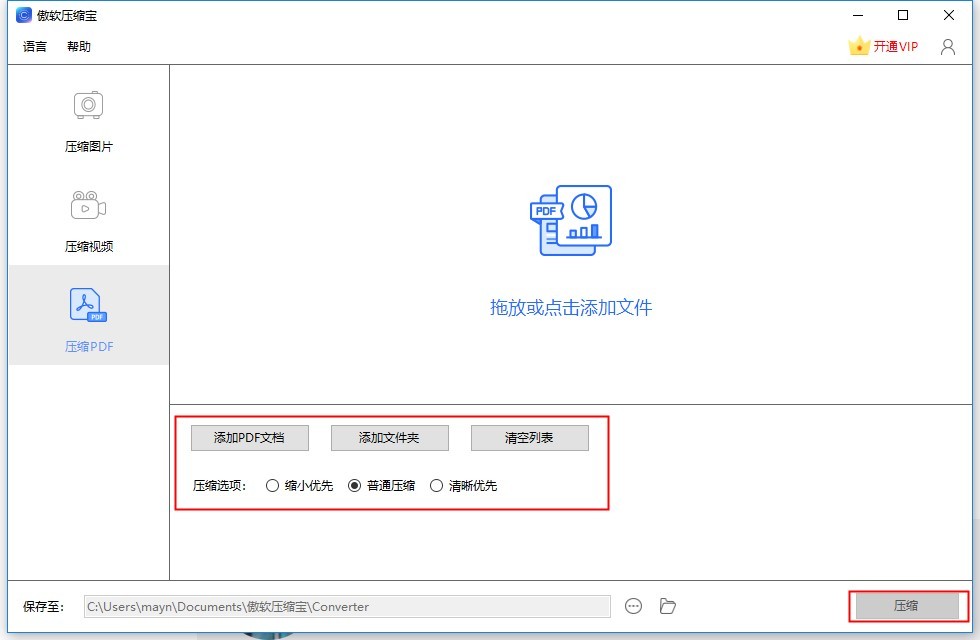Click the 添加文件夹 button
The height and width of the screenshot is (640, 980).
click(x=389, y=437)
